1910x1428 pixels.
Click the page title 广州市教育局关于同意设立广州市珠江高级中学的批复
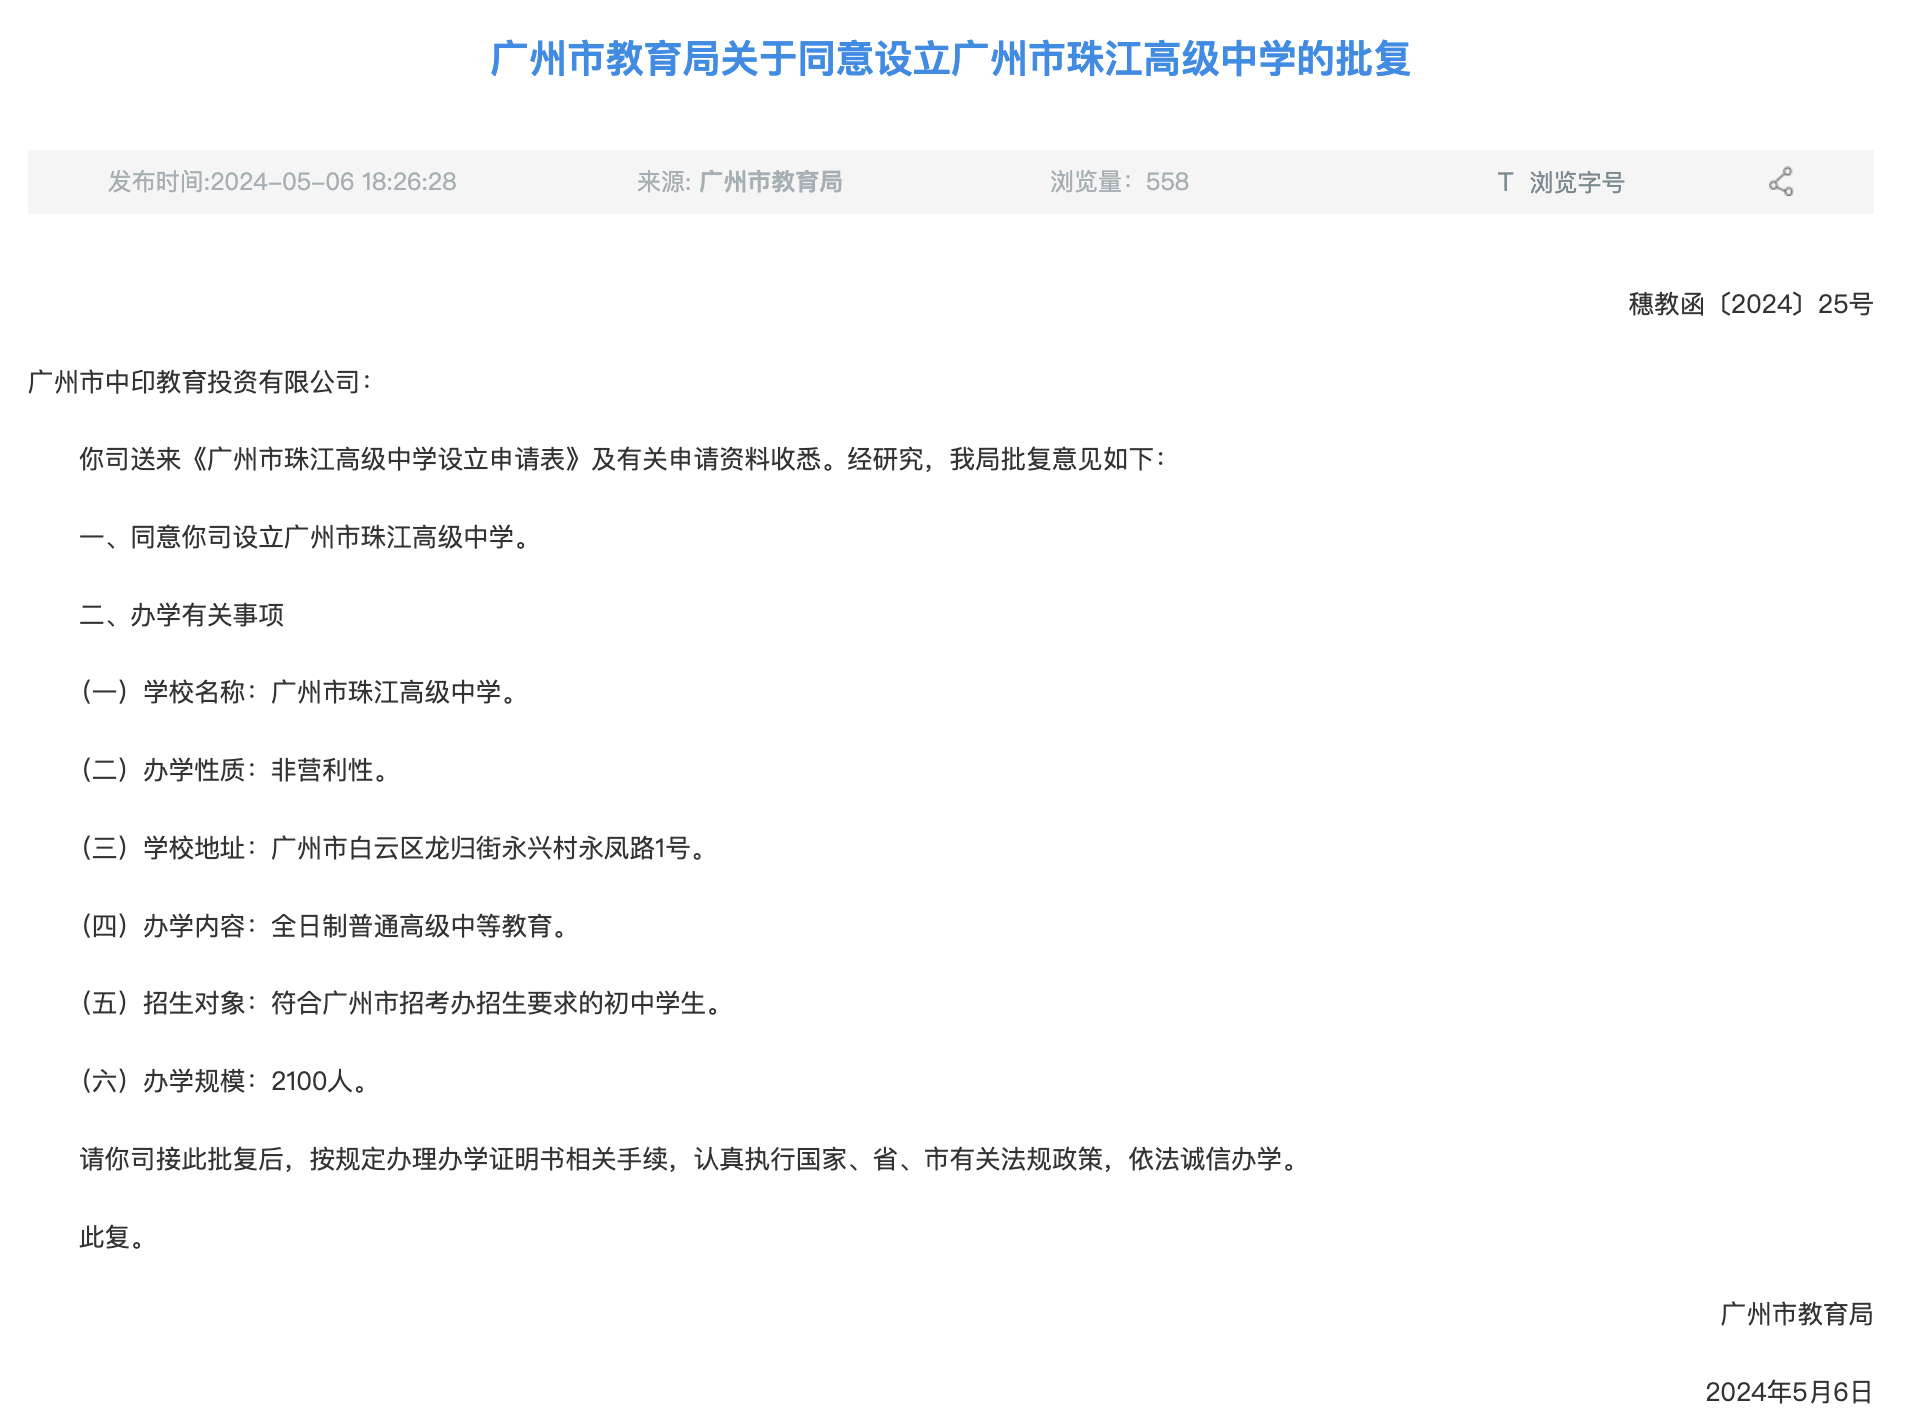coord(950,59)
